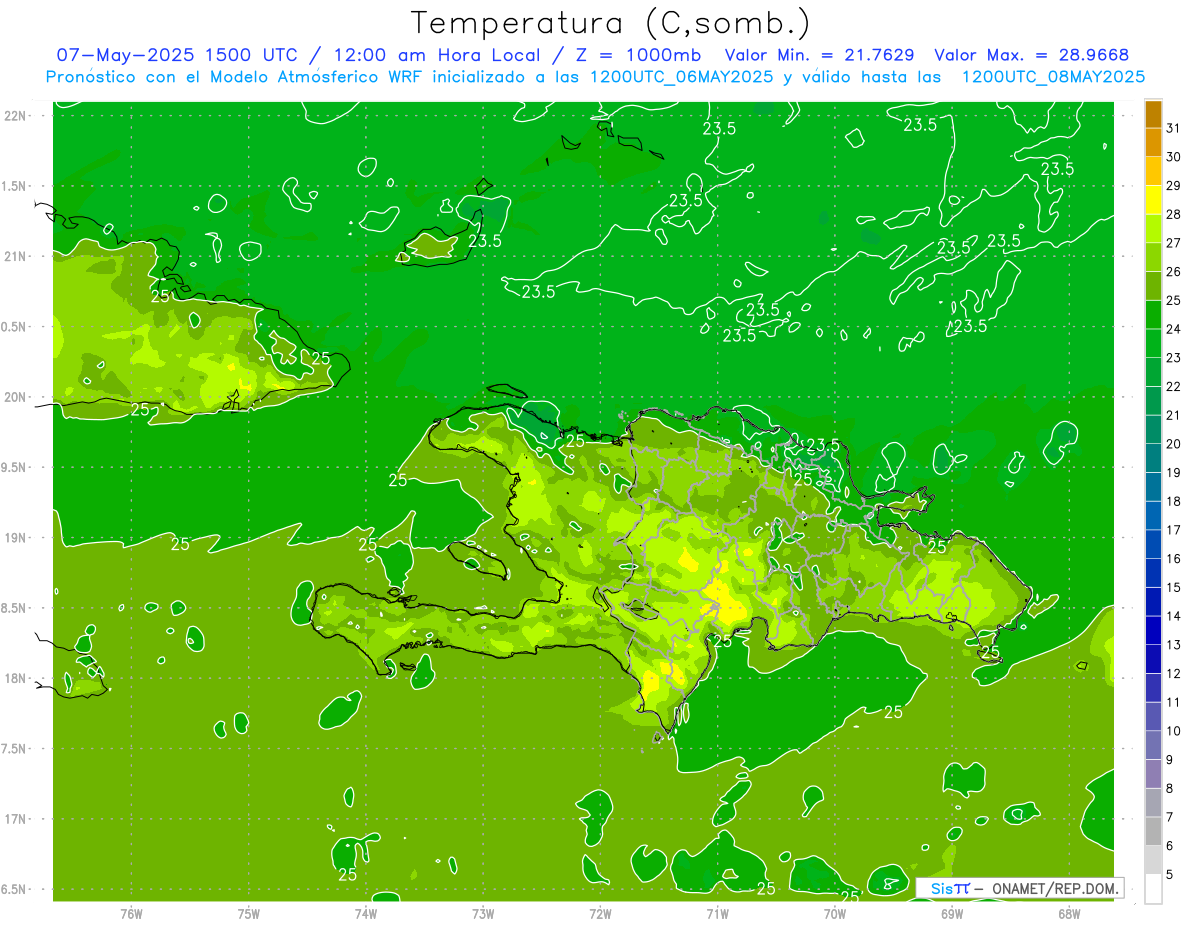Click the '71W' longitude axis label
Viewport: 1200px width, 927px height.
point(717,914)
